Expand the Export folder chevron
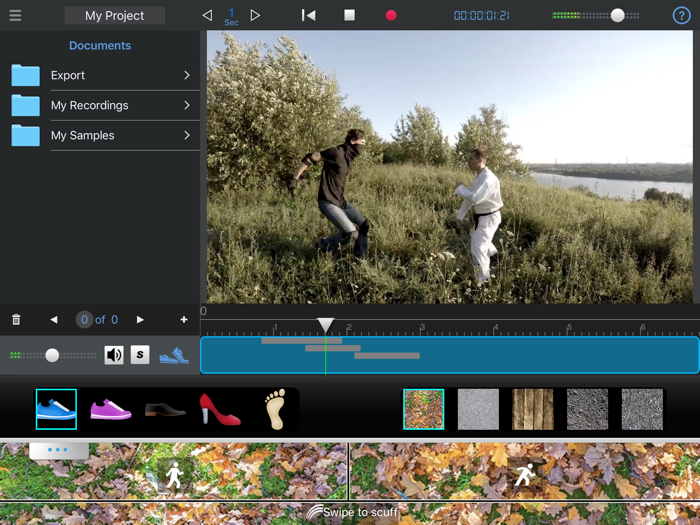The width and height of the screenshot is (700, 525). click(x=187, y=75)
